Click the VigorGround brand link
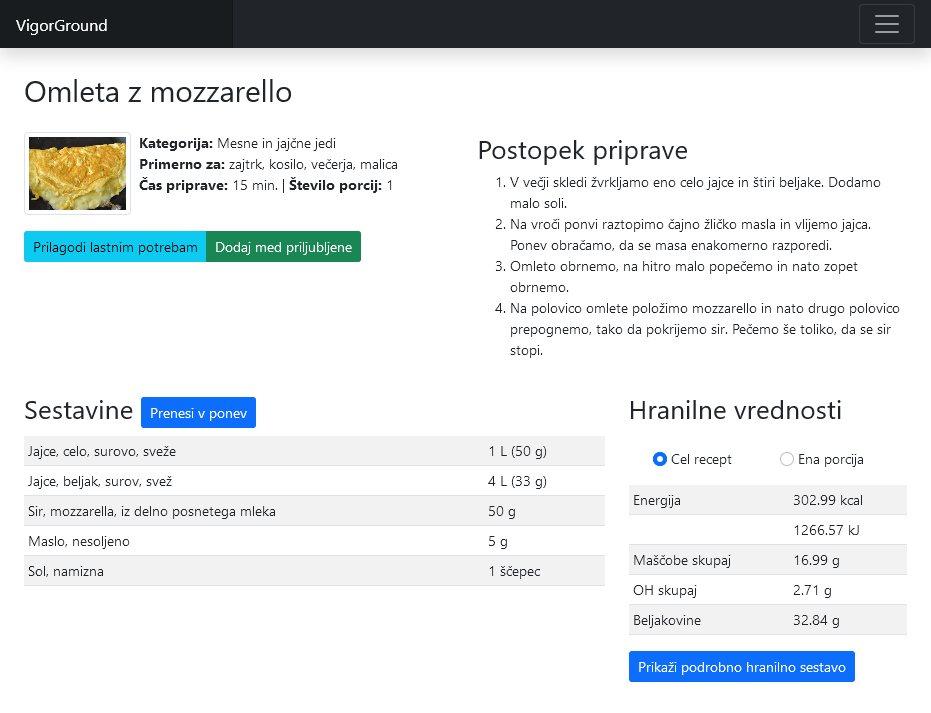Screen dimensions: 931x713 (x=62, y=26)
